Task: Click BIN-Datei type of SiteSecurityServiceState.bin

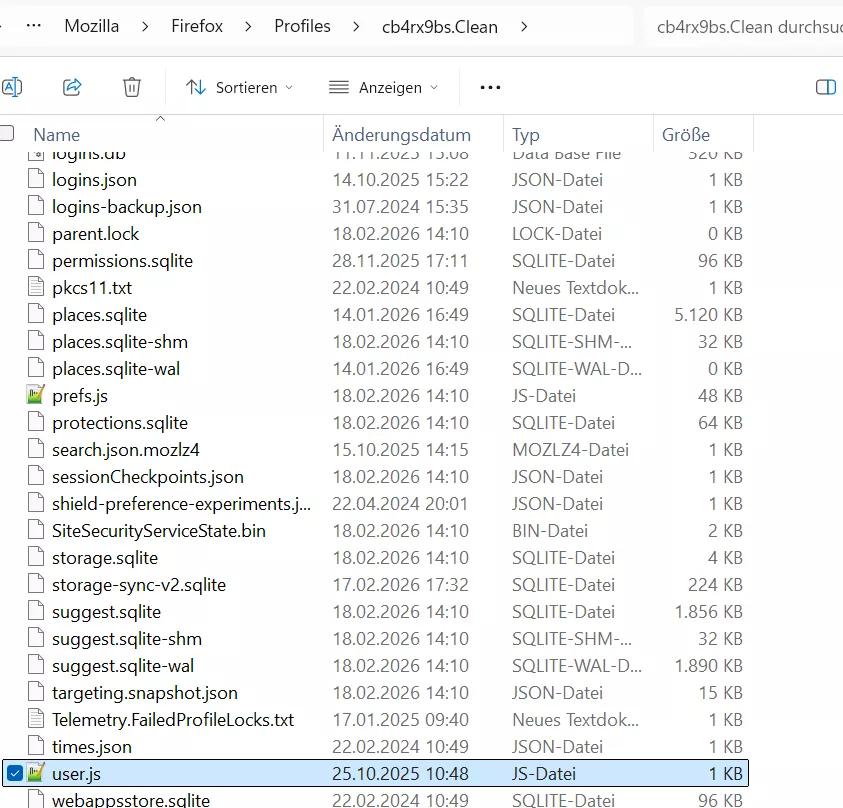Action: [x=550, y=531]
